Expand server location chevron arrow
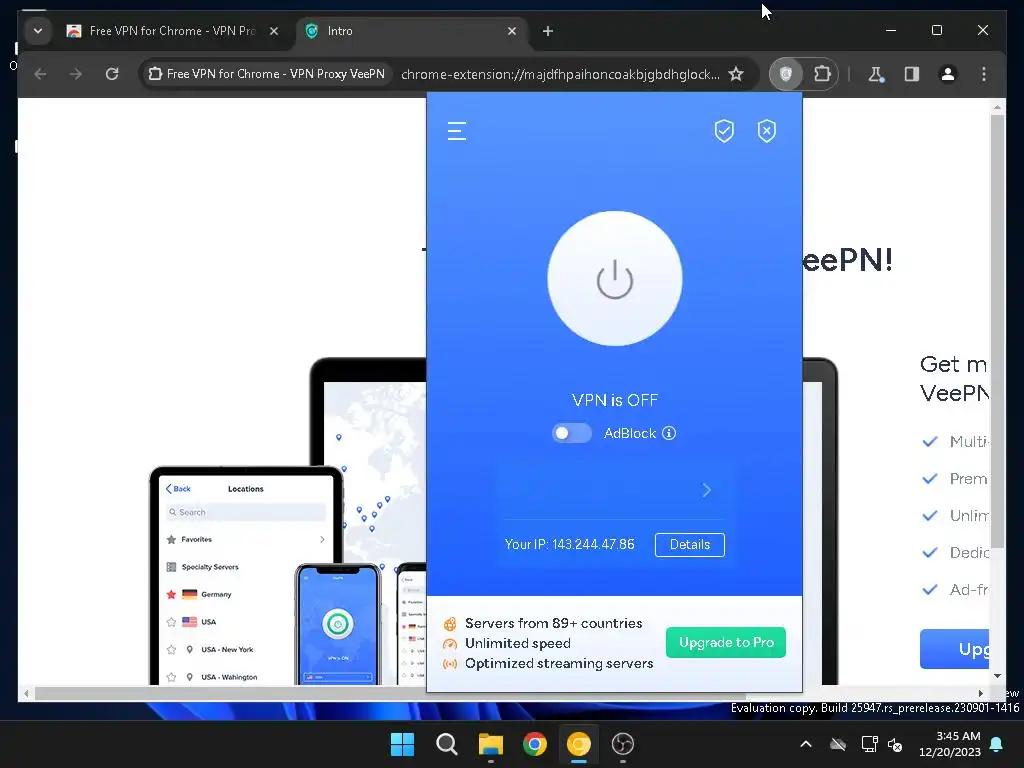This screenshot has width=1024, height=768. [707, 490]
